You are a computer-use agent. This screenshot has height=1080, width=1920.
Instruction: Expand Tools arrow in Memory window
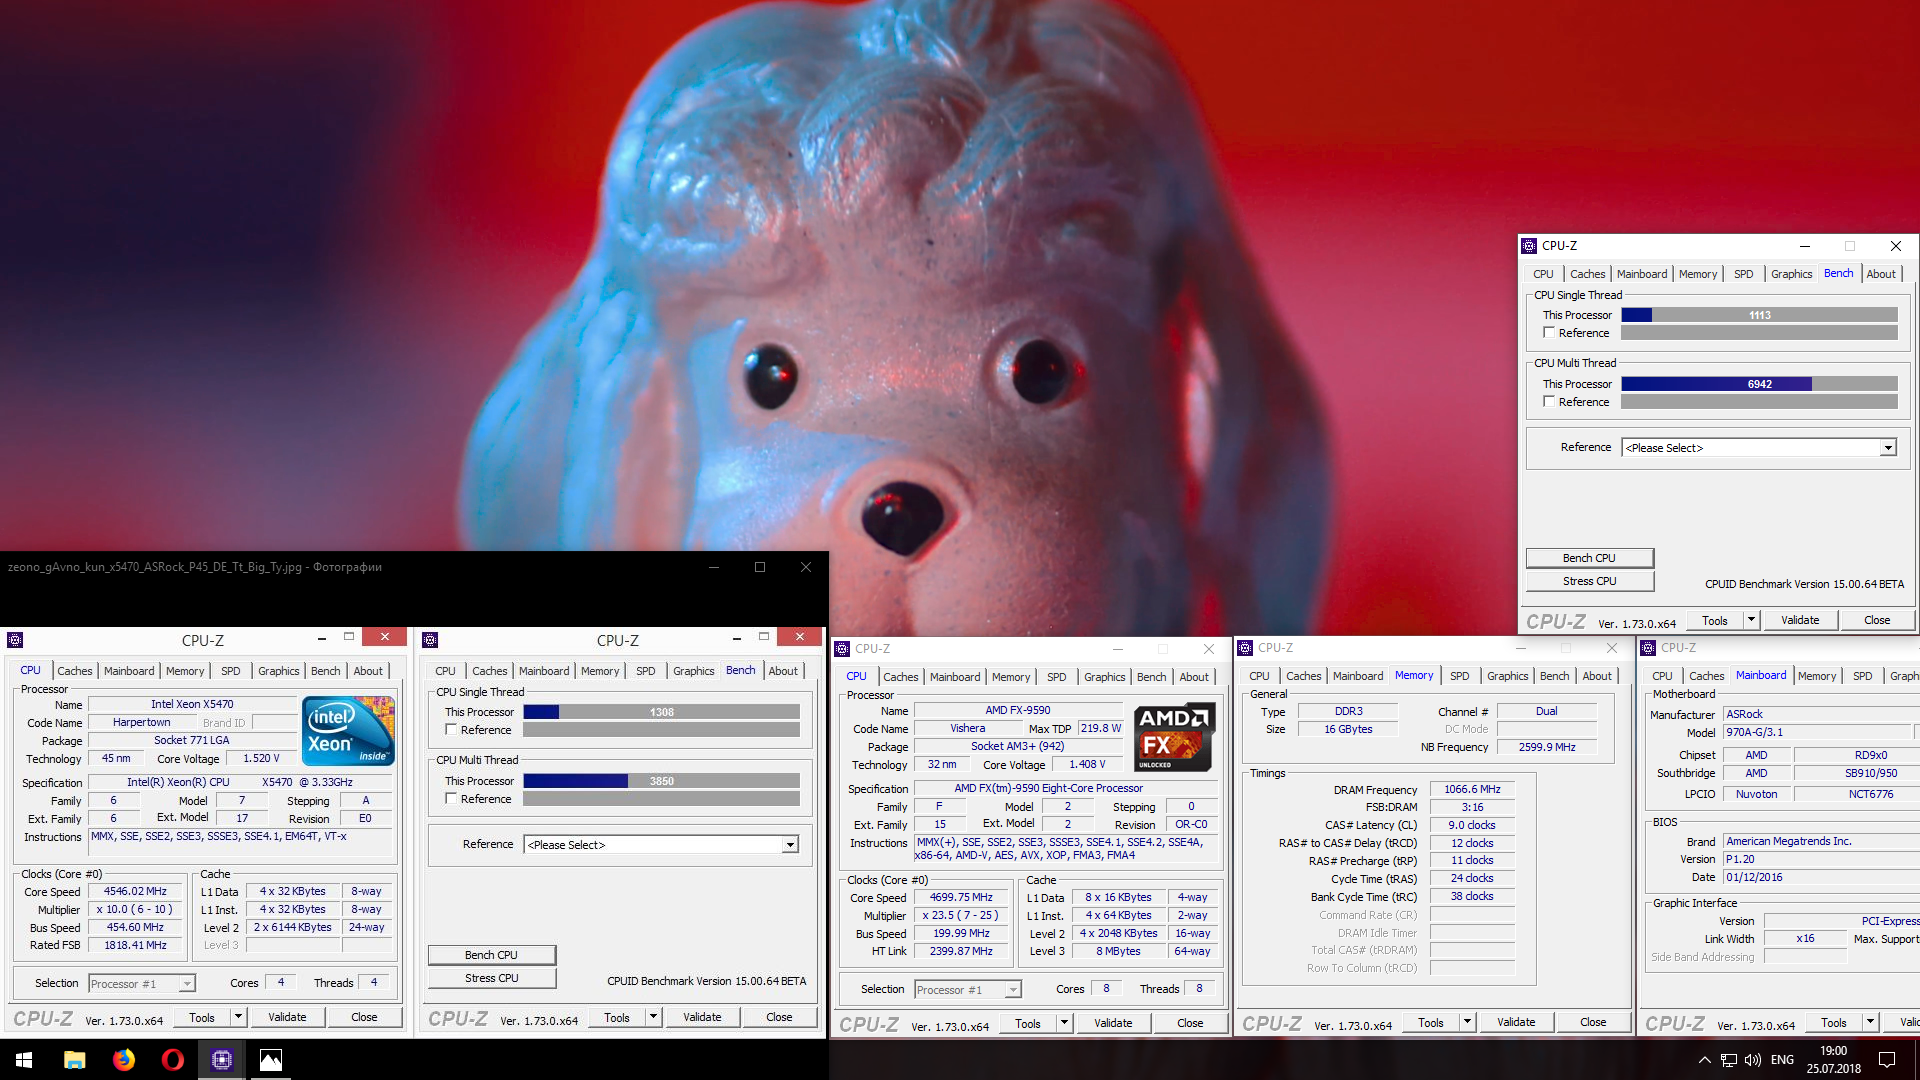click(x=1467, y=1022)
